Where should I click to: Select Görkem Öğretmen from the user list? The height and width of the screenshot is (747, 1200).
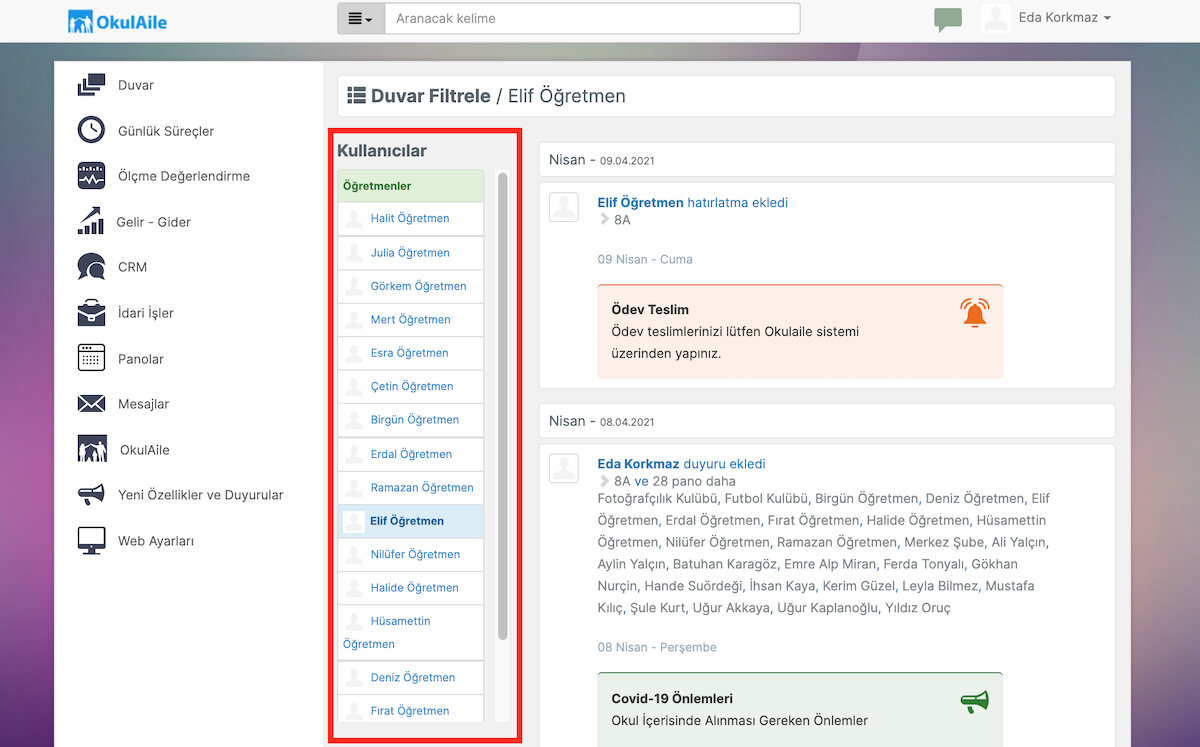(410, 286)
